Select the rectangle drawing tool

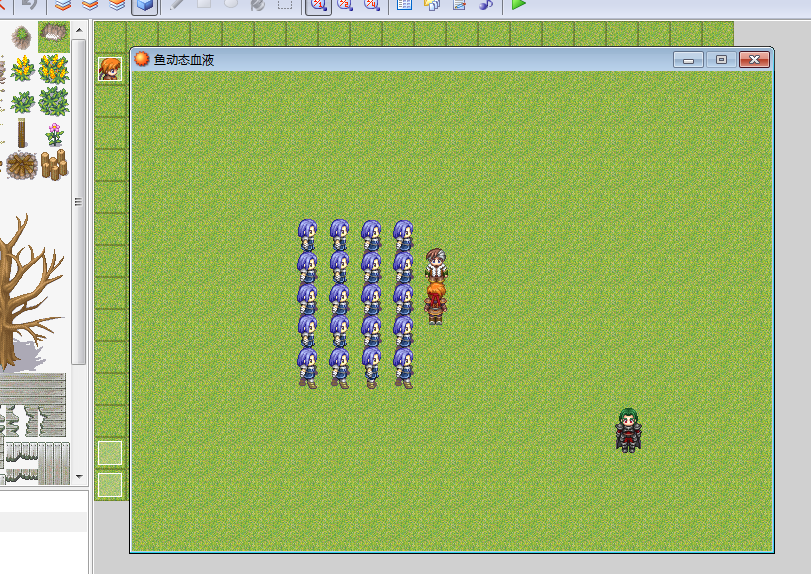[204, 4]
